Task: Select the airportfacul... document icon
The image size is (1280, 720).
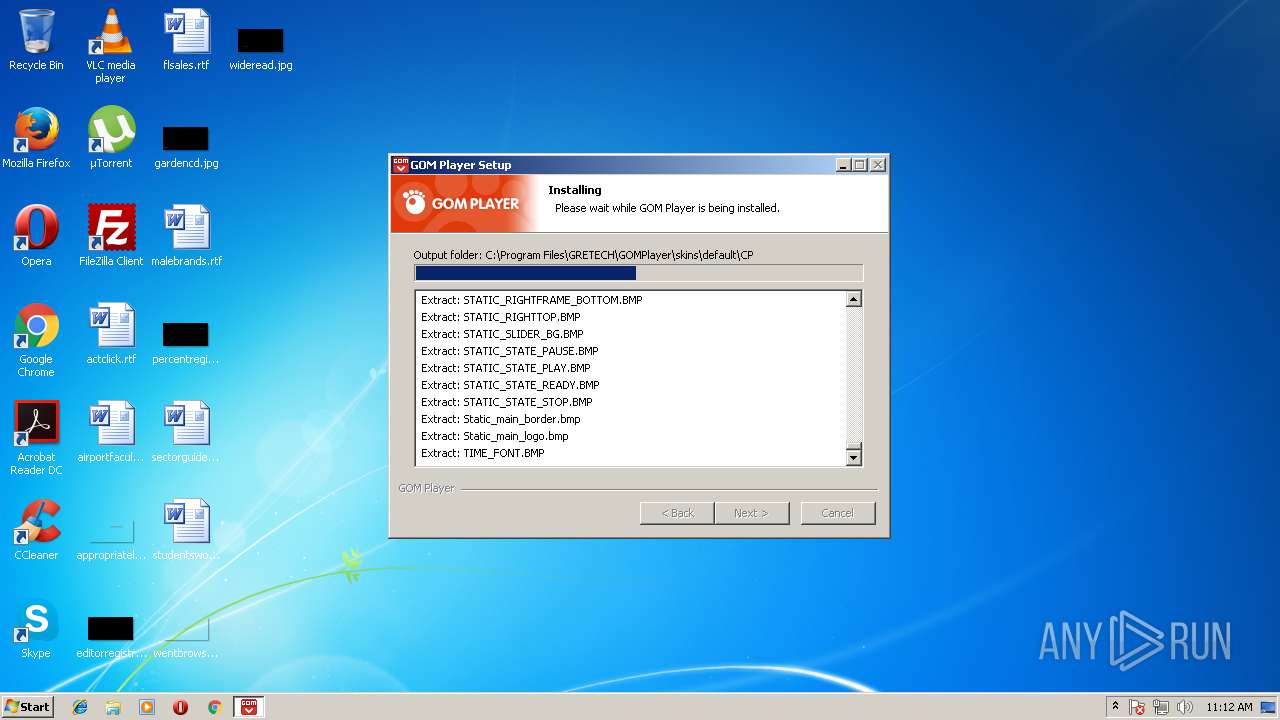Action: point(111,432)
